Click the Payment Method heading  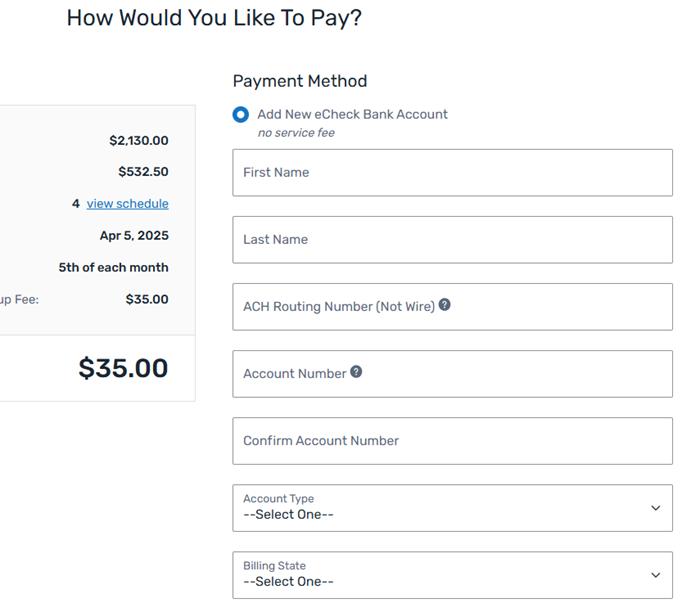coord(300,81)
